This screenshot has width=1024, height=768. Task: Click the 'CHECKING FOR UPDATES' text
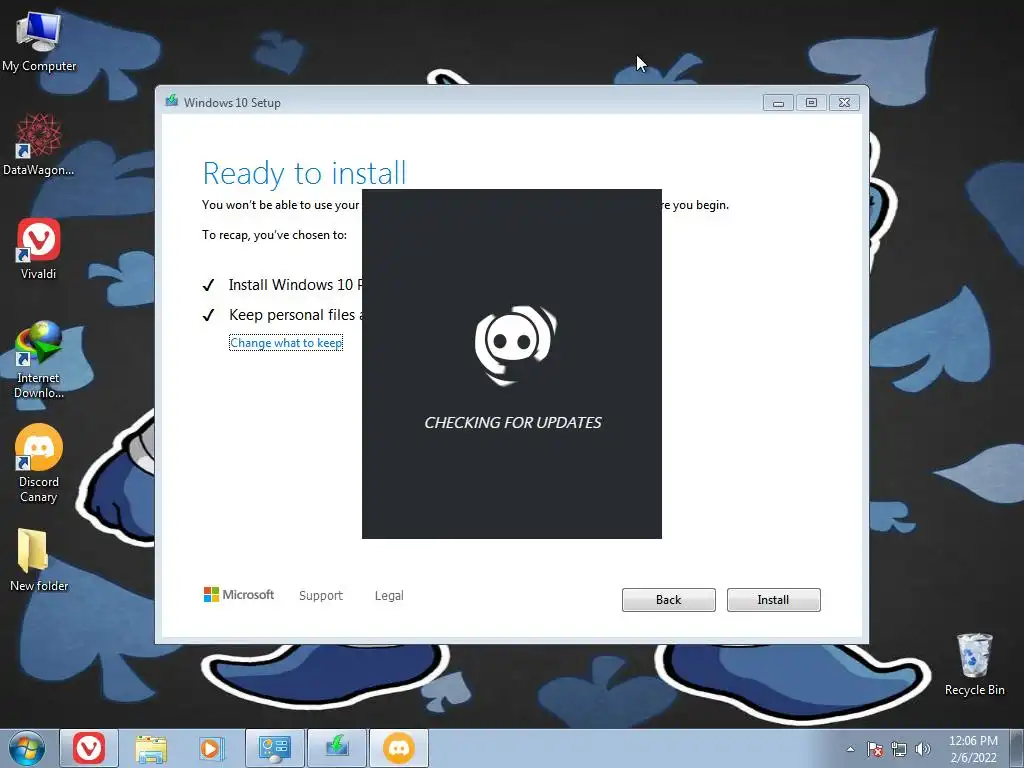[x=513, y=423]
